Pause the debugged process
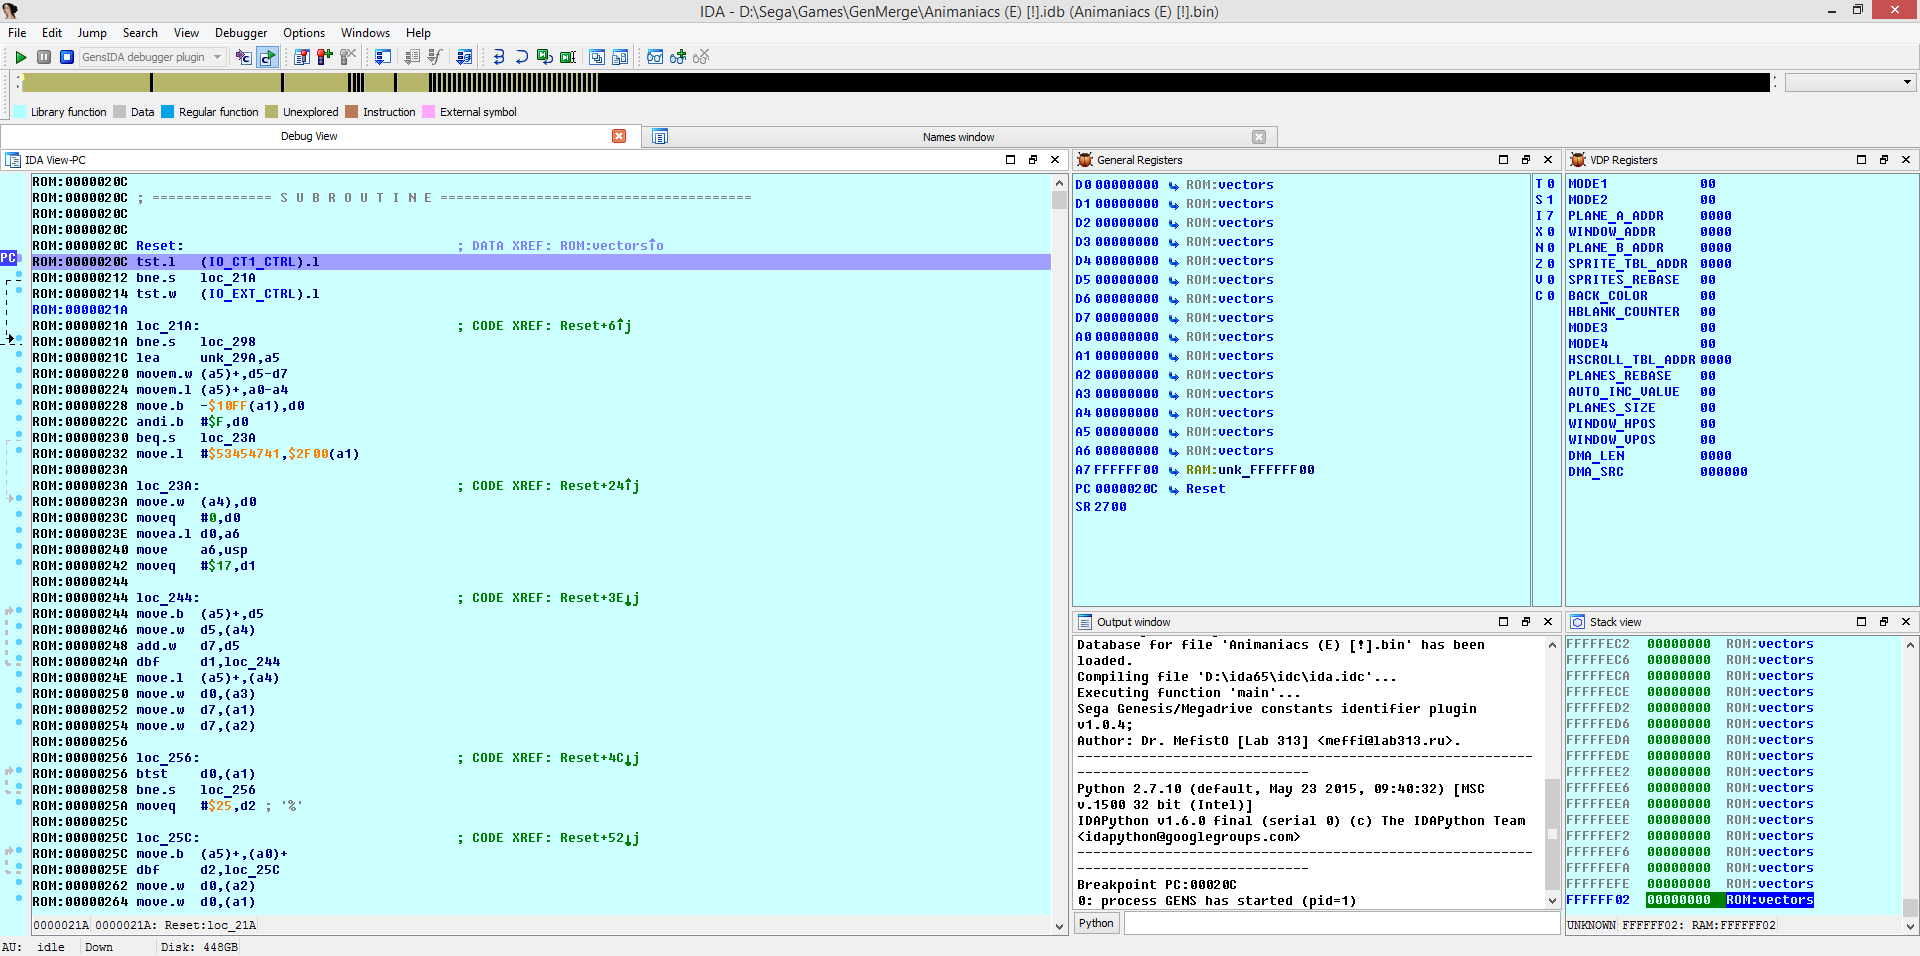The height and width of the screenshot is (956, 1920). tap(44, 57)
